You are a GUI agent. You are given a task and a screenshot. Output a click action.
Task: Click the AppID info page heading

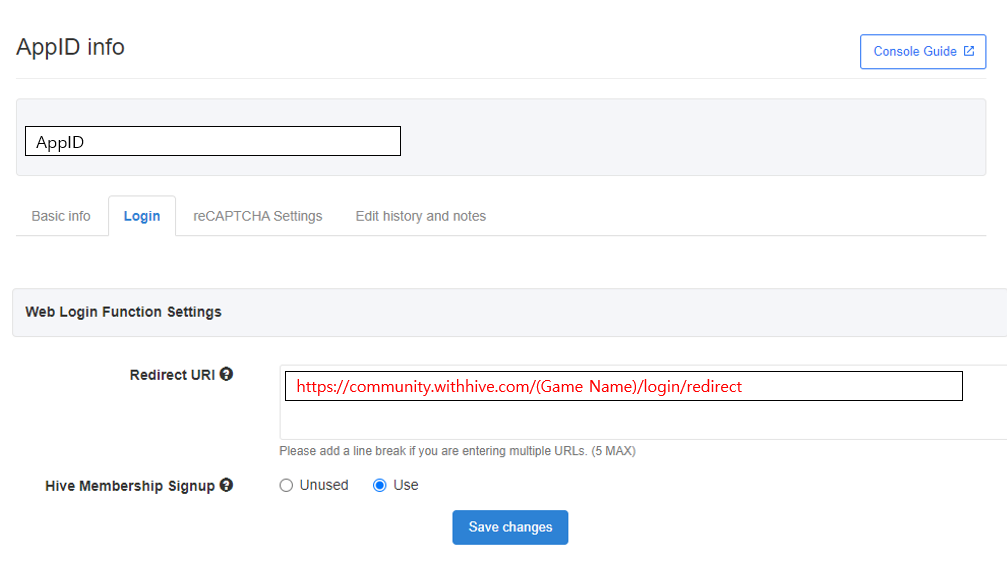71,47
